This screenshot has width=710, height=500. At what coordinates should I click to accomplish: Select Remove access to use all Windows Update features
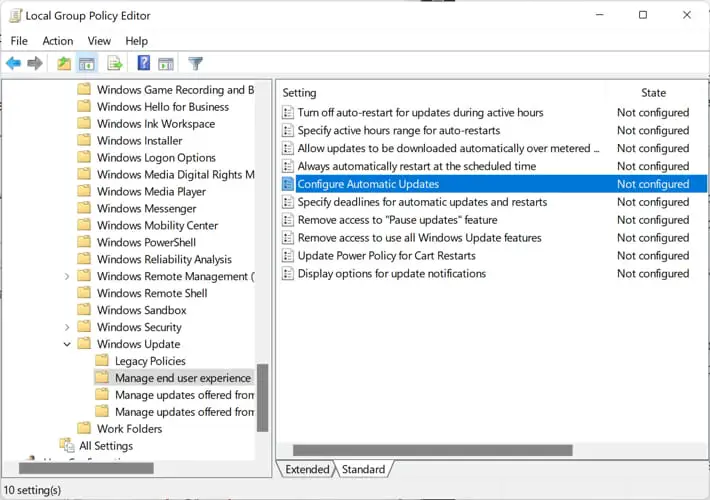pos(419,238)
